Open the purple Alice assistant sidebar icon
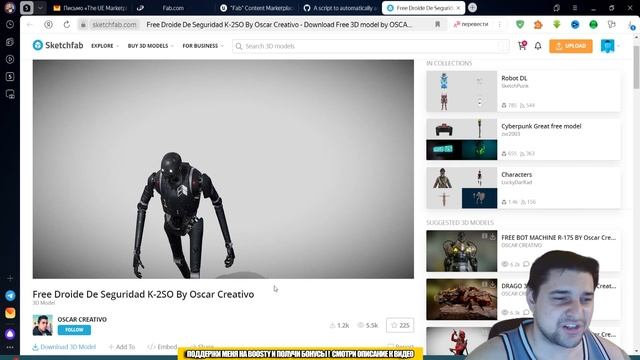This screenshot has height=360, width=640. [x=10, y=334]
